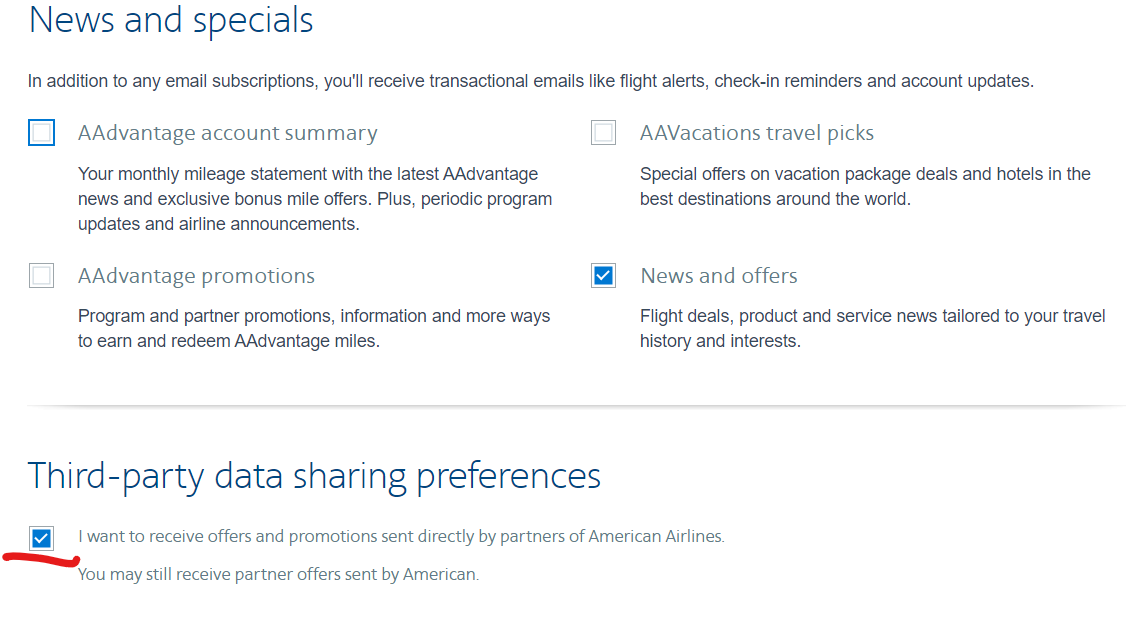The height and width of the screenshot is (630, 1126).
Task: Check the AAdvantage account summary checkbox
Action: coord(42,133)
